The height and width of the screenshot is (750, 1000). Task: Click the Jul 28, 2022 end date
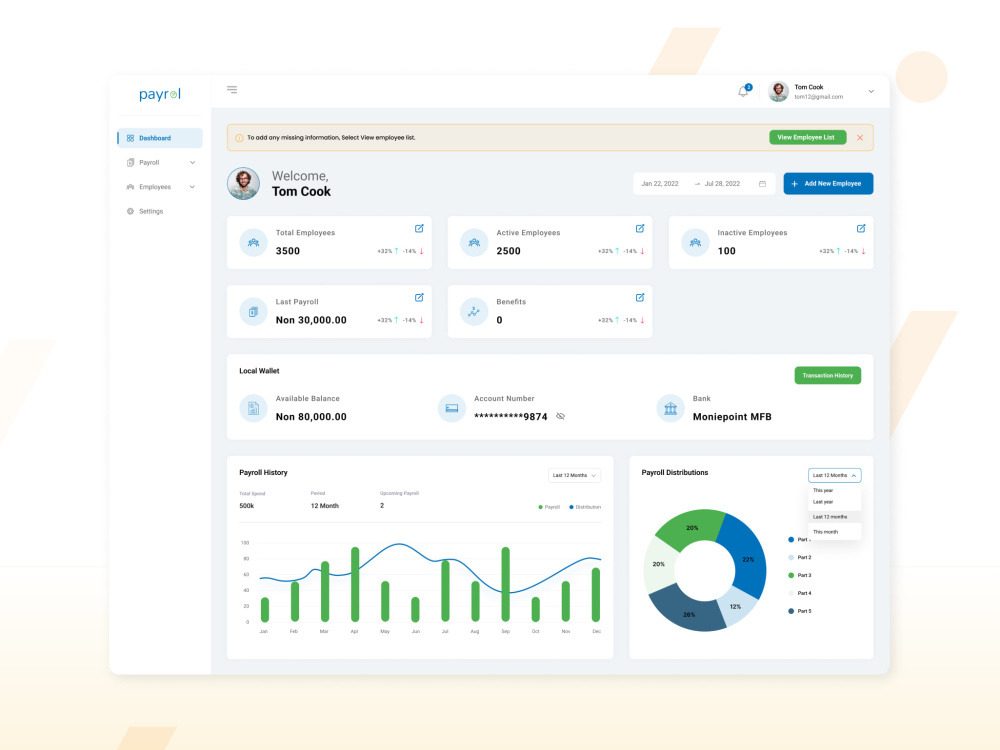(x=722, y=184)
